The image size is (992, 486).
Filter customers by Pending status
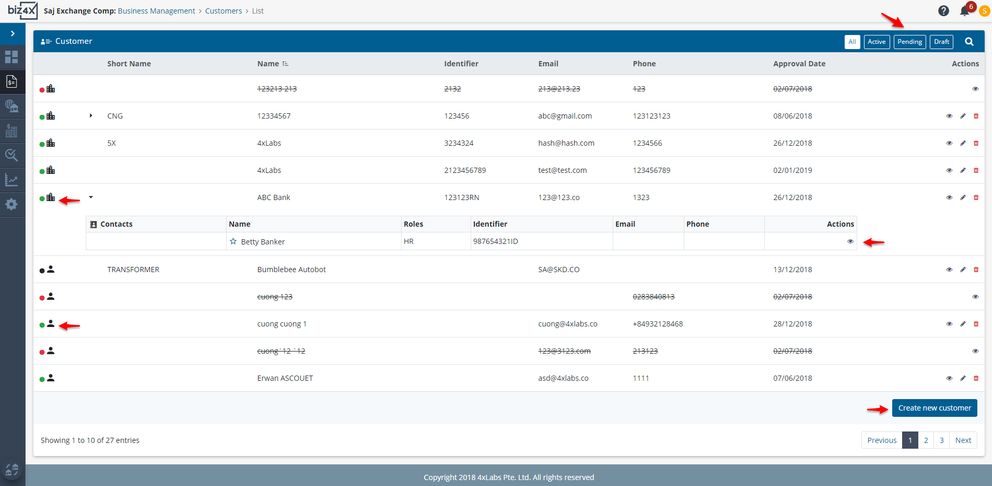point(909,42)
